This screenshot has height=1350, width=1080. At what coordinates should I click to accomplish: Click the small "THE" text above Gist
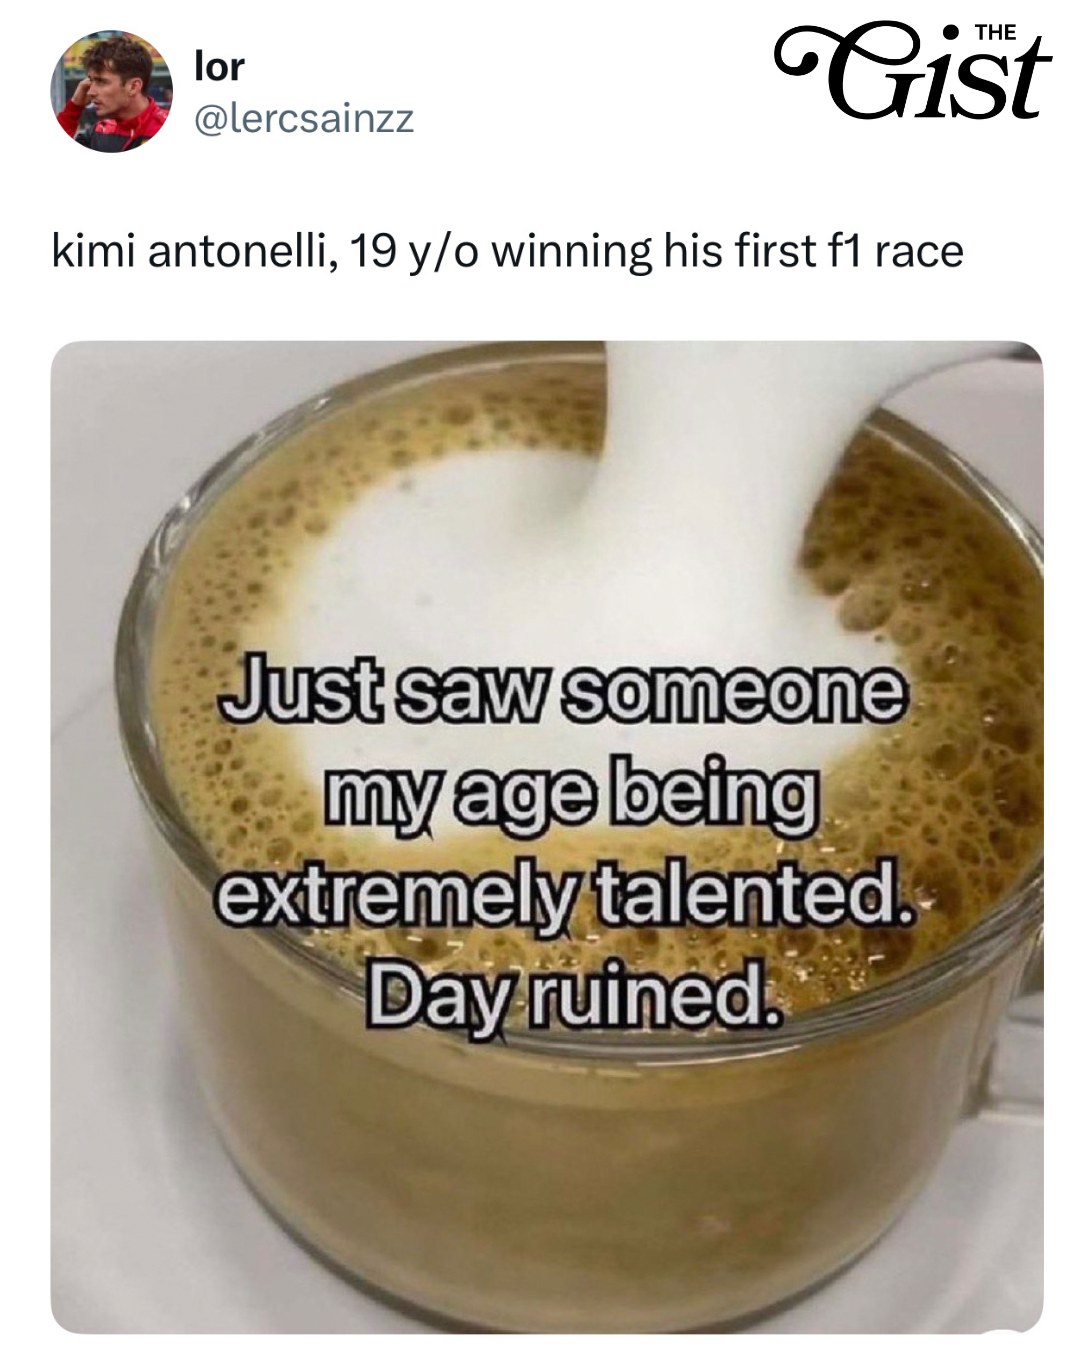pyautogui.click(x=995, y=33)
